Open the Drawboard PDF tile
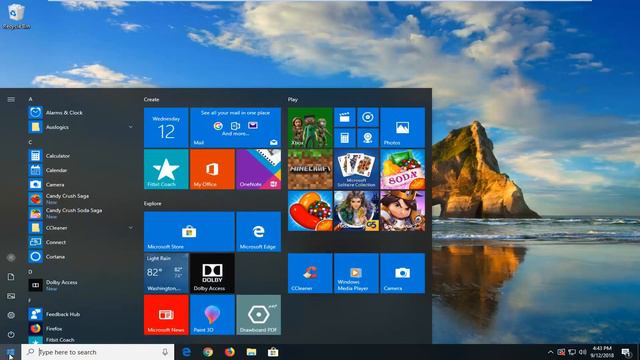 [258, 315]
